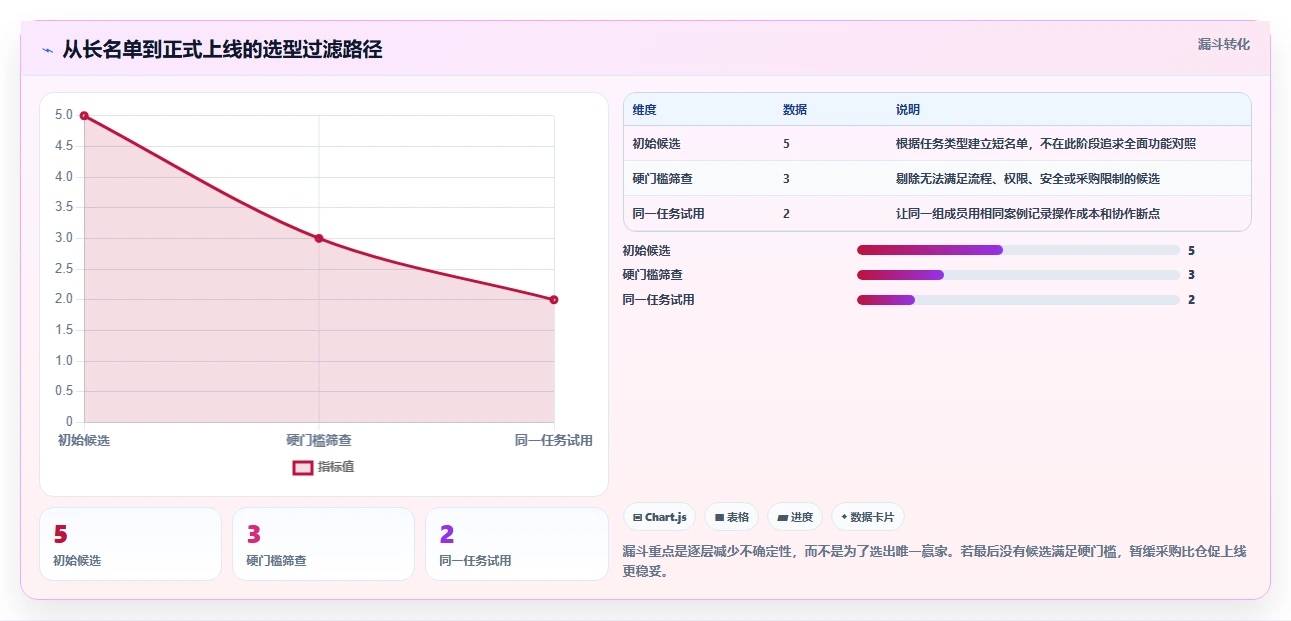Open the stat card showing 3 硬门槛筛查
Viewport: 1291px width, 621px height.
(x=323, y=544)
